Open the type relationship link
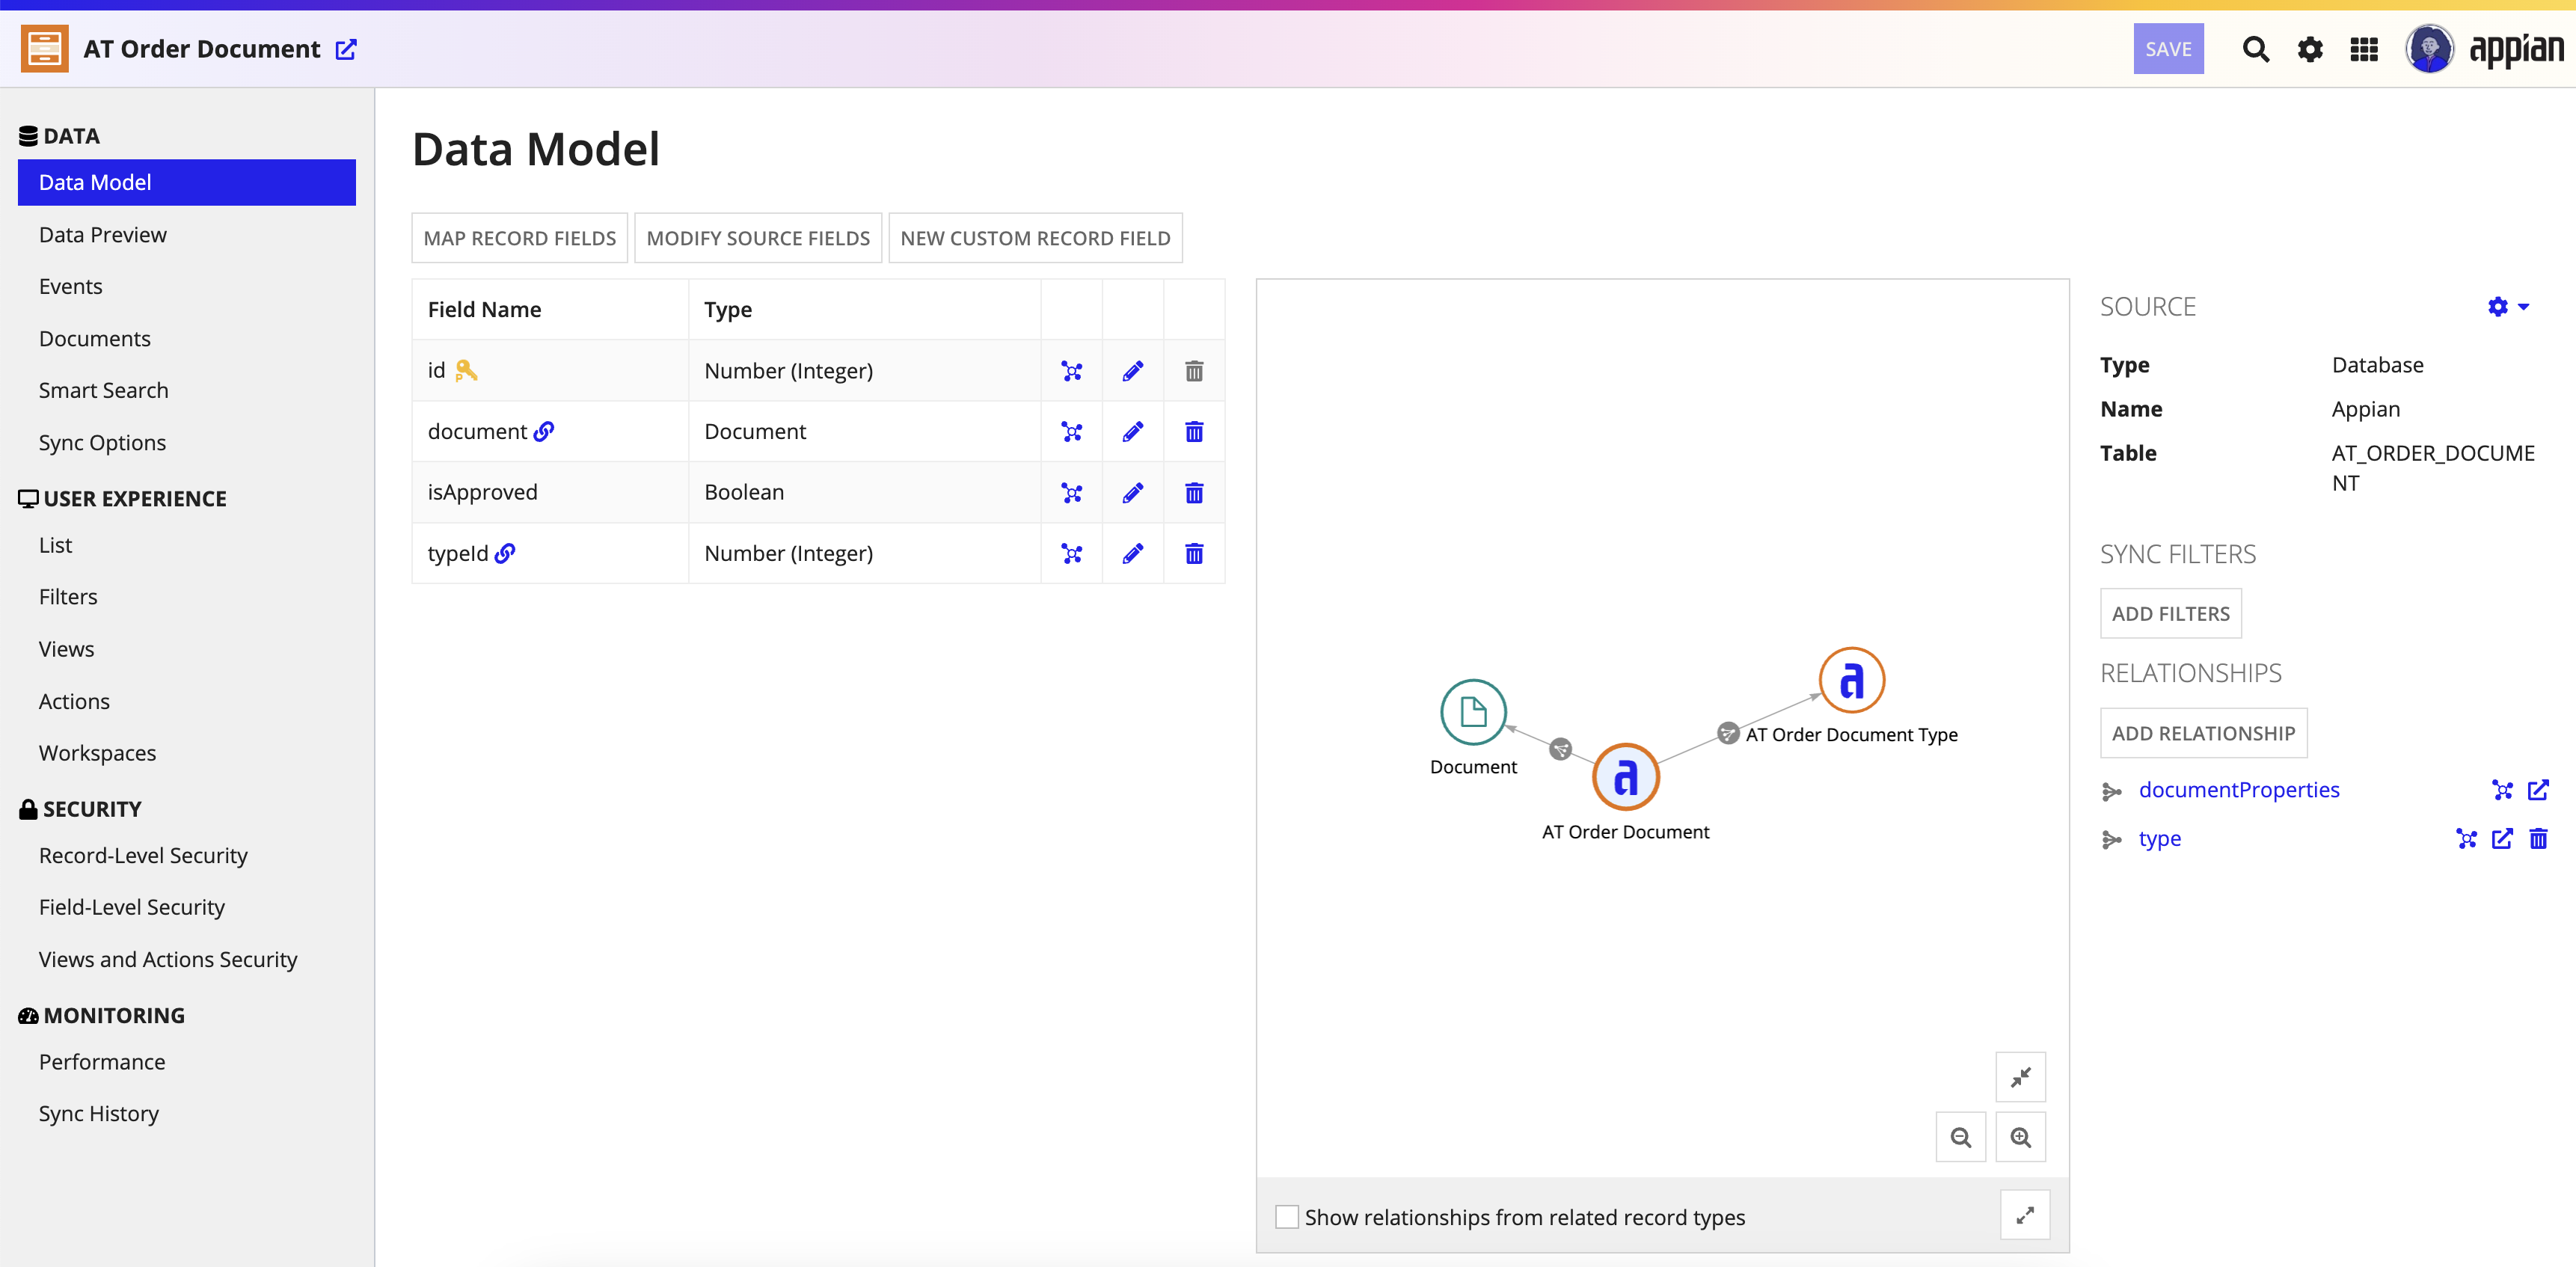This screenshot has width=2576, height=1267. [x=2160, y=839]
